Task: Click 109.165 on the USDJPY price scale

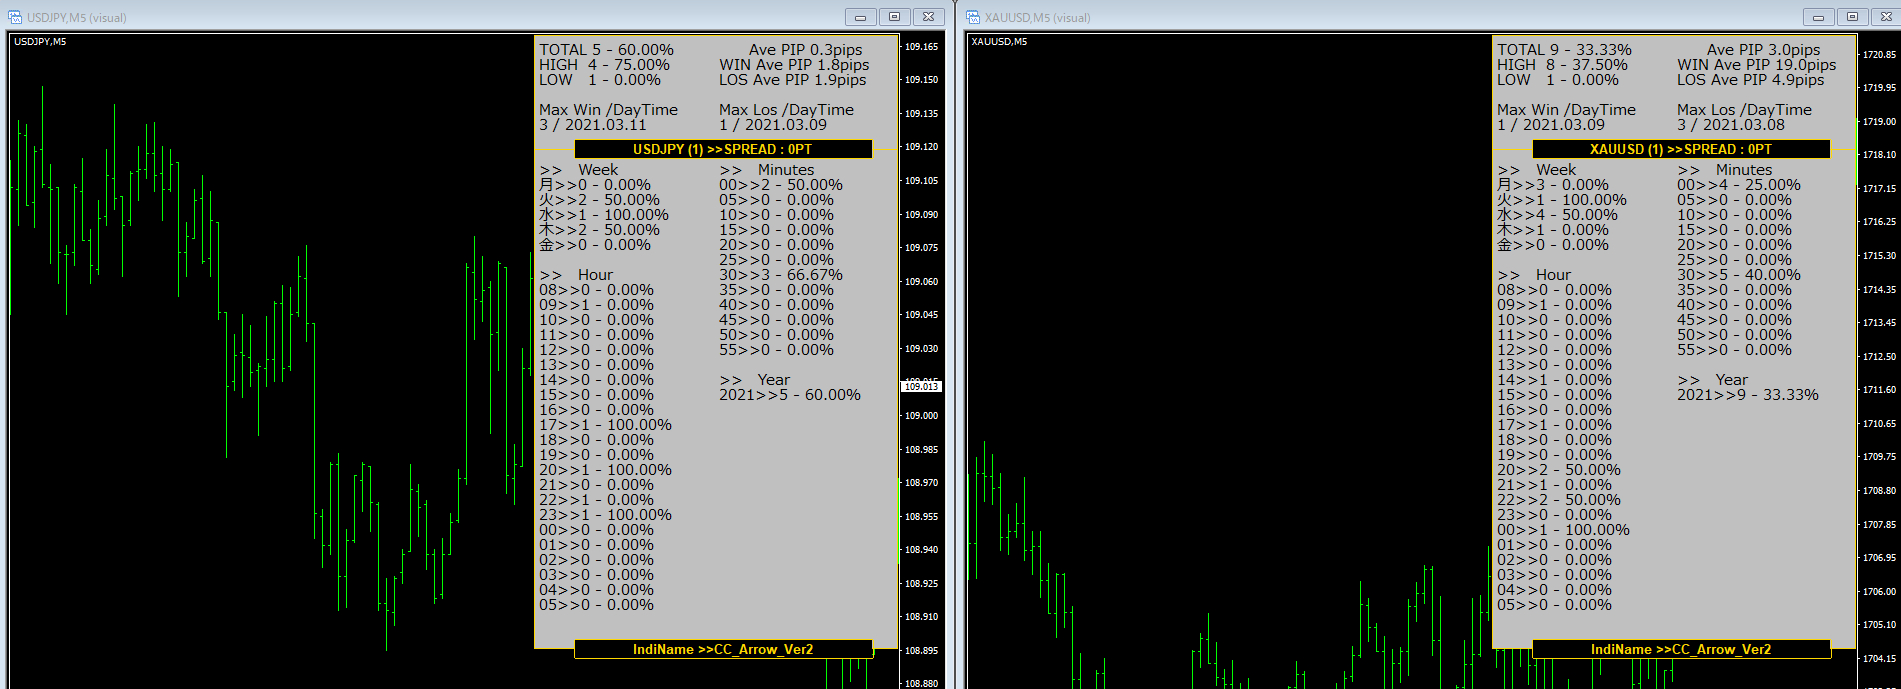Action: coord(921,47)
